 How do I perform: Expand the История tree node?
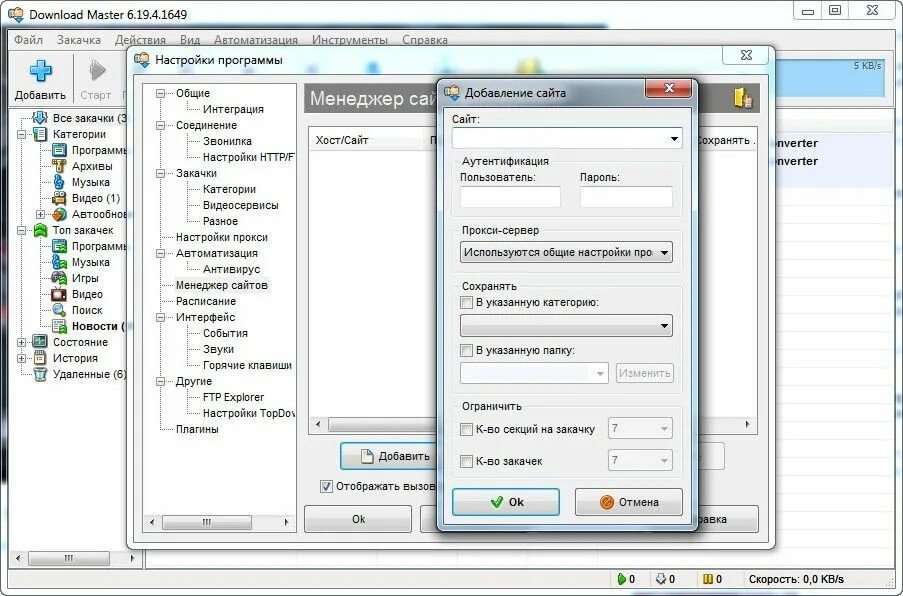click(21, 358)
